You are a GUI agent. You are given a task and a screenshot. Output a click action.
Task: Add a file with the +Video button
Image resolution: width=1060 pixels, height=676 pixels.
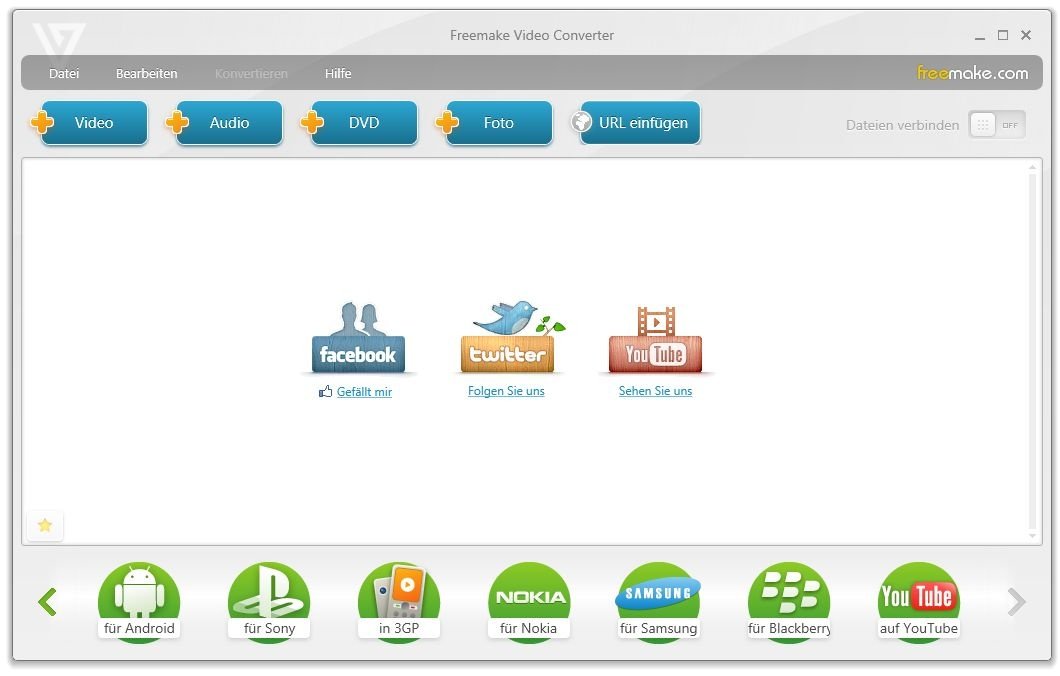click(x=92, y=122)
